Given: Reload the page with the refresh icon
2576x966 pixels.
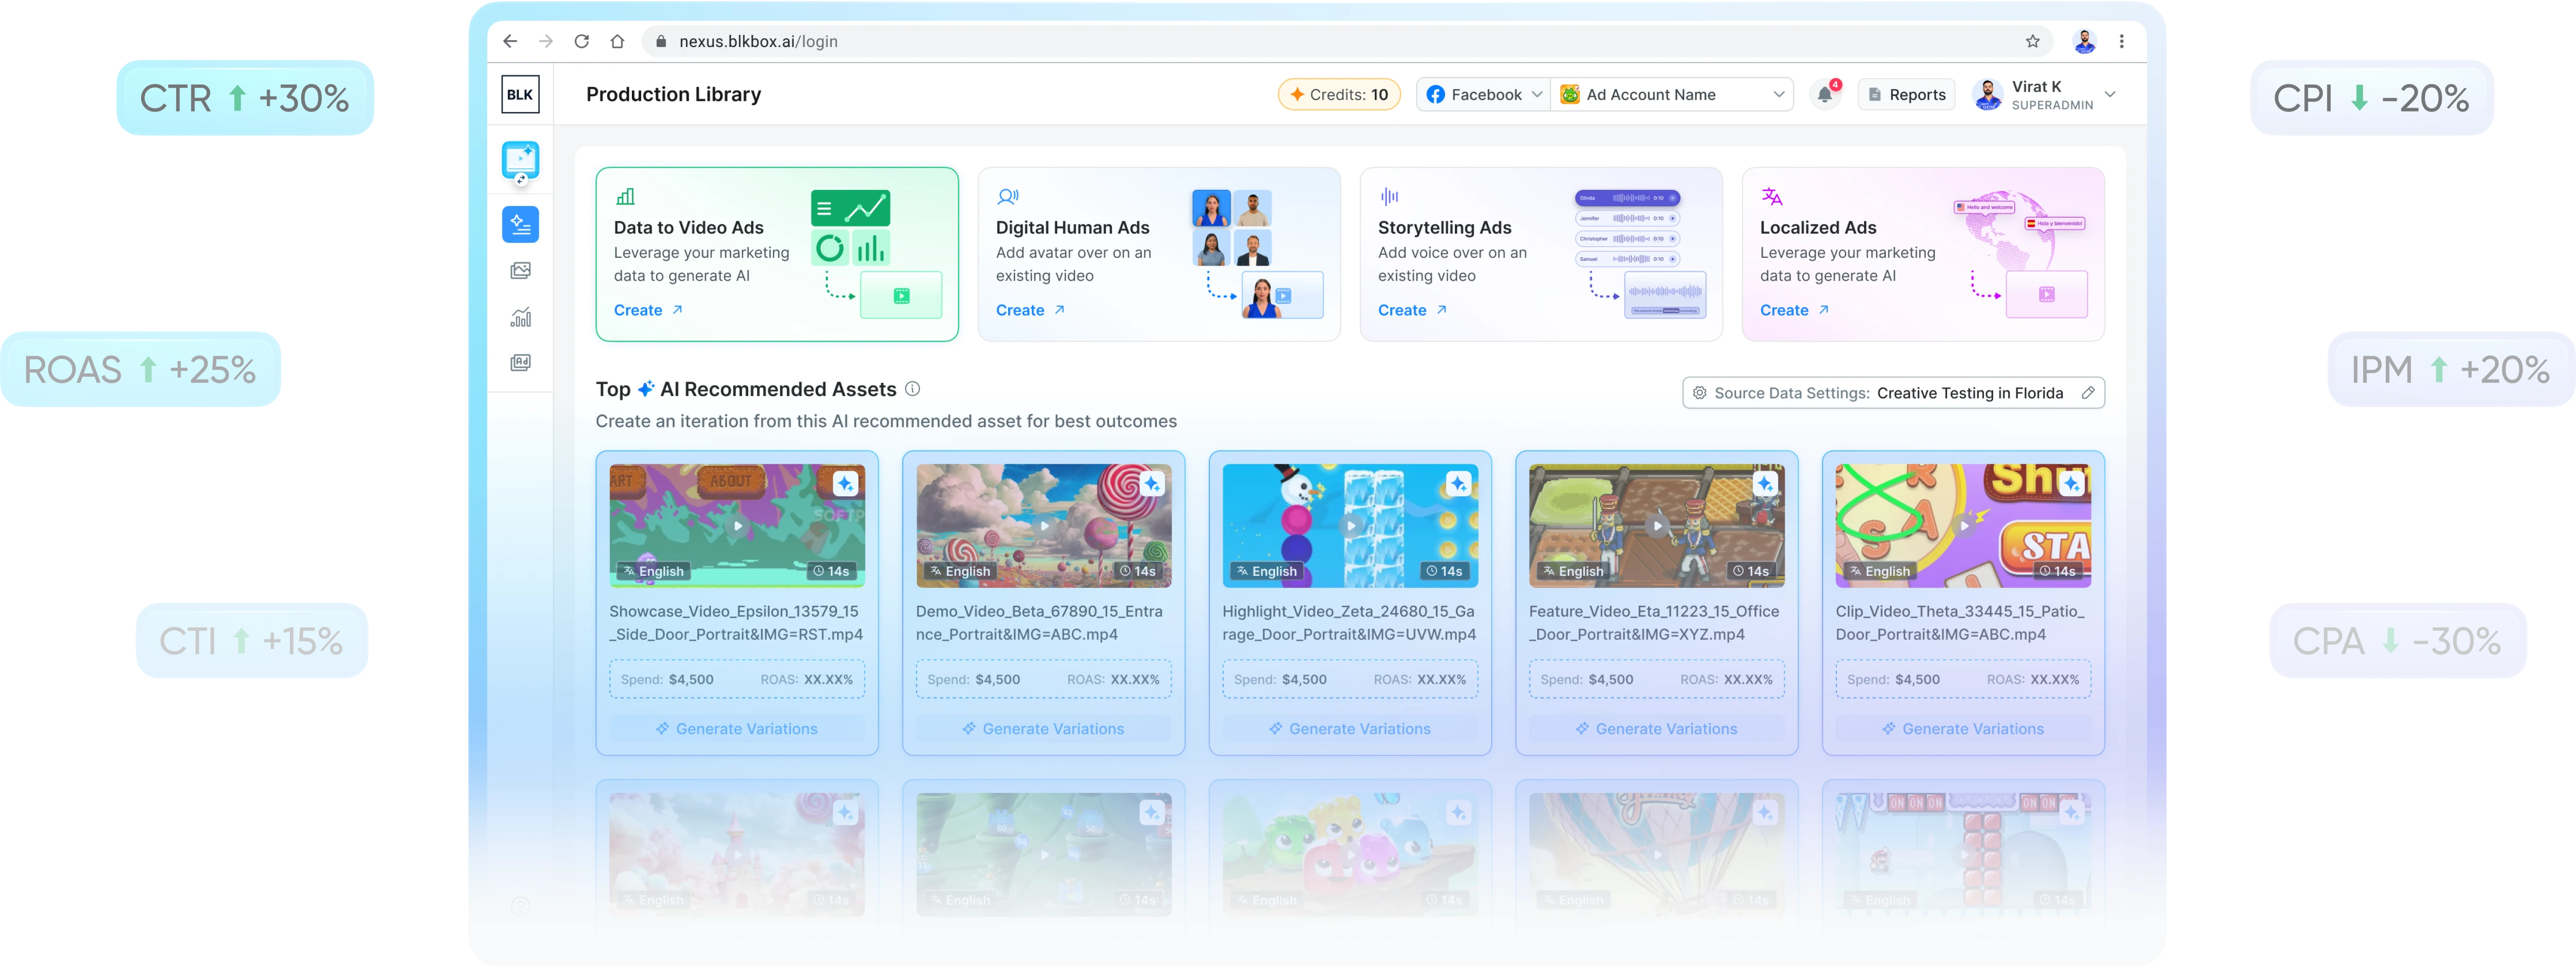Looking at the screenshot, I should tap(581, 41).
